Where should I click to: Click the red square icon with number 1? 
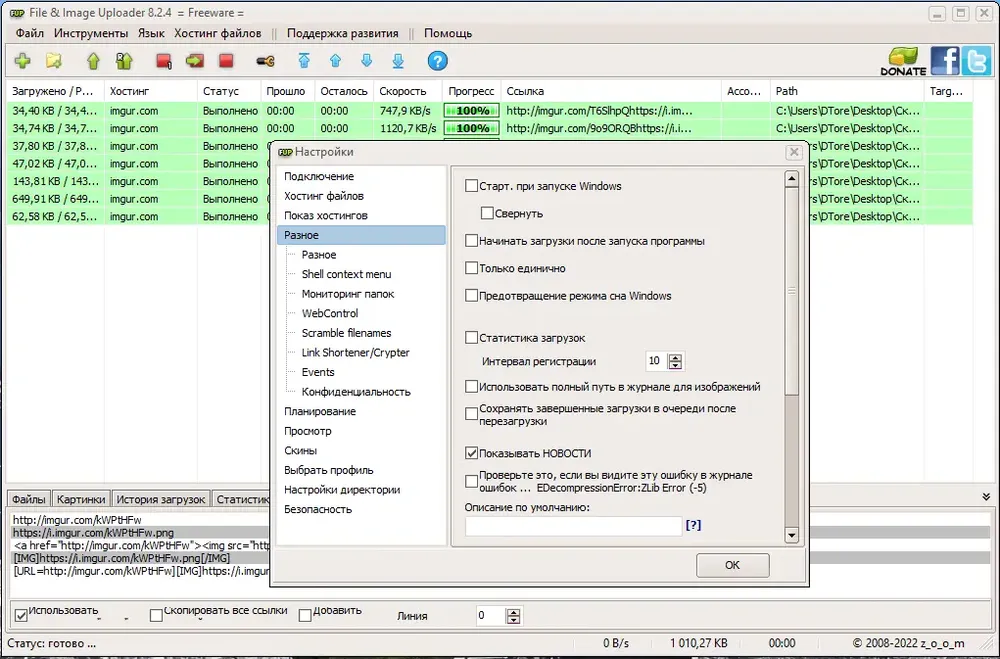pyautogui.click(x=164, y=61)
